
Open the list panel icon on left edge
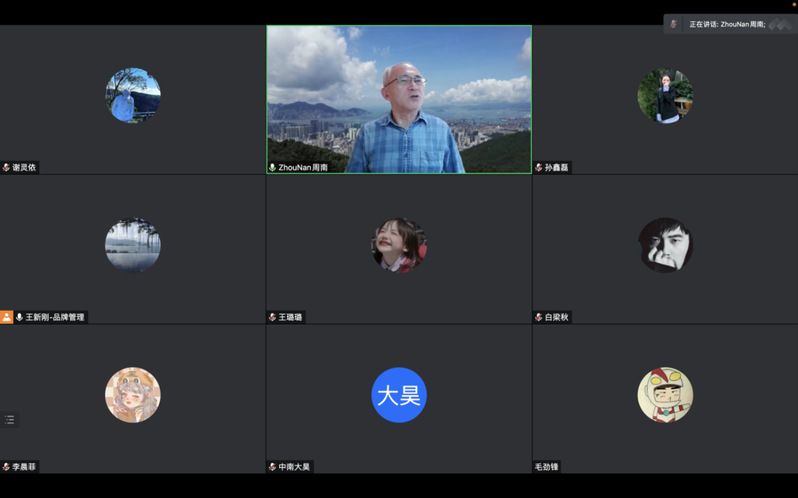tap(10, 420)
